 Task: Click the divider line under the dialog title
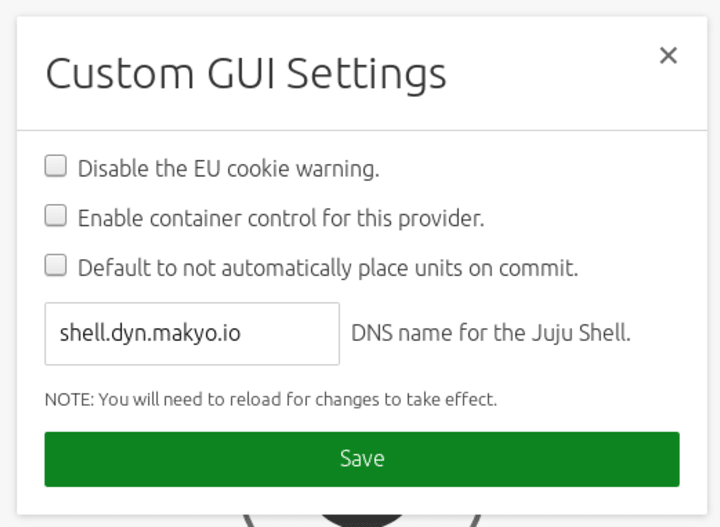pyautogui.click(x=362, y=130)
